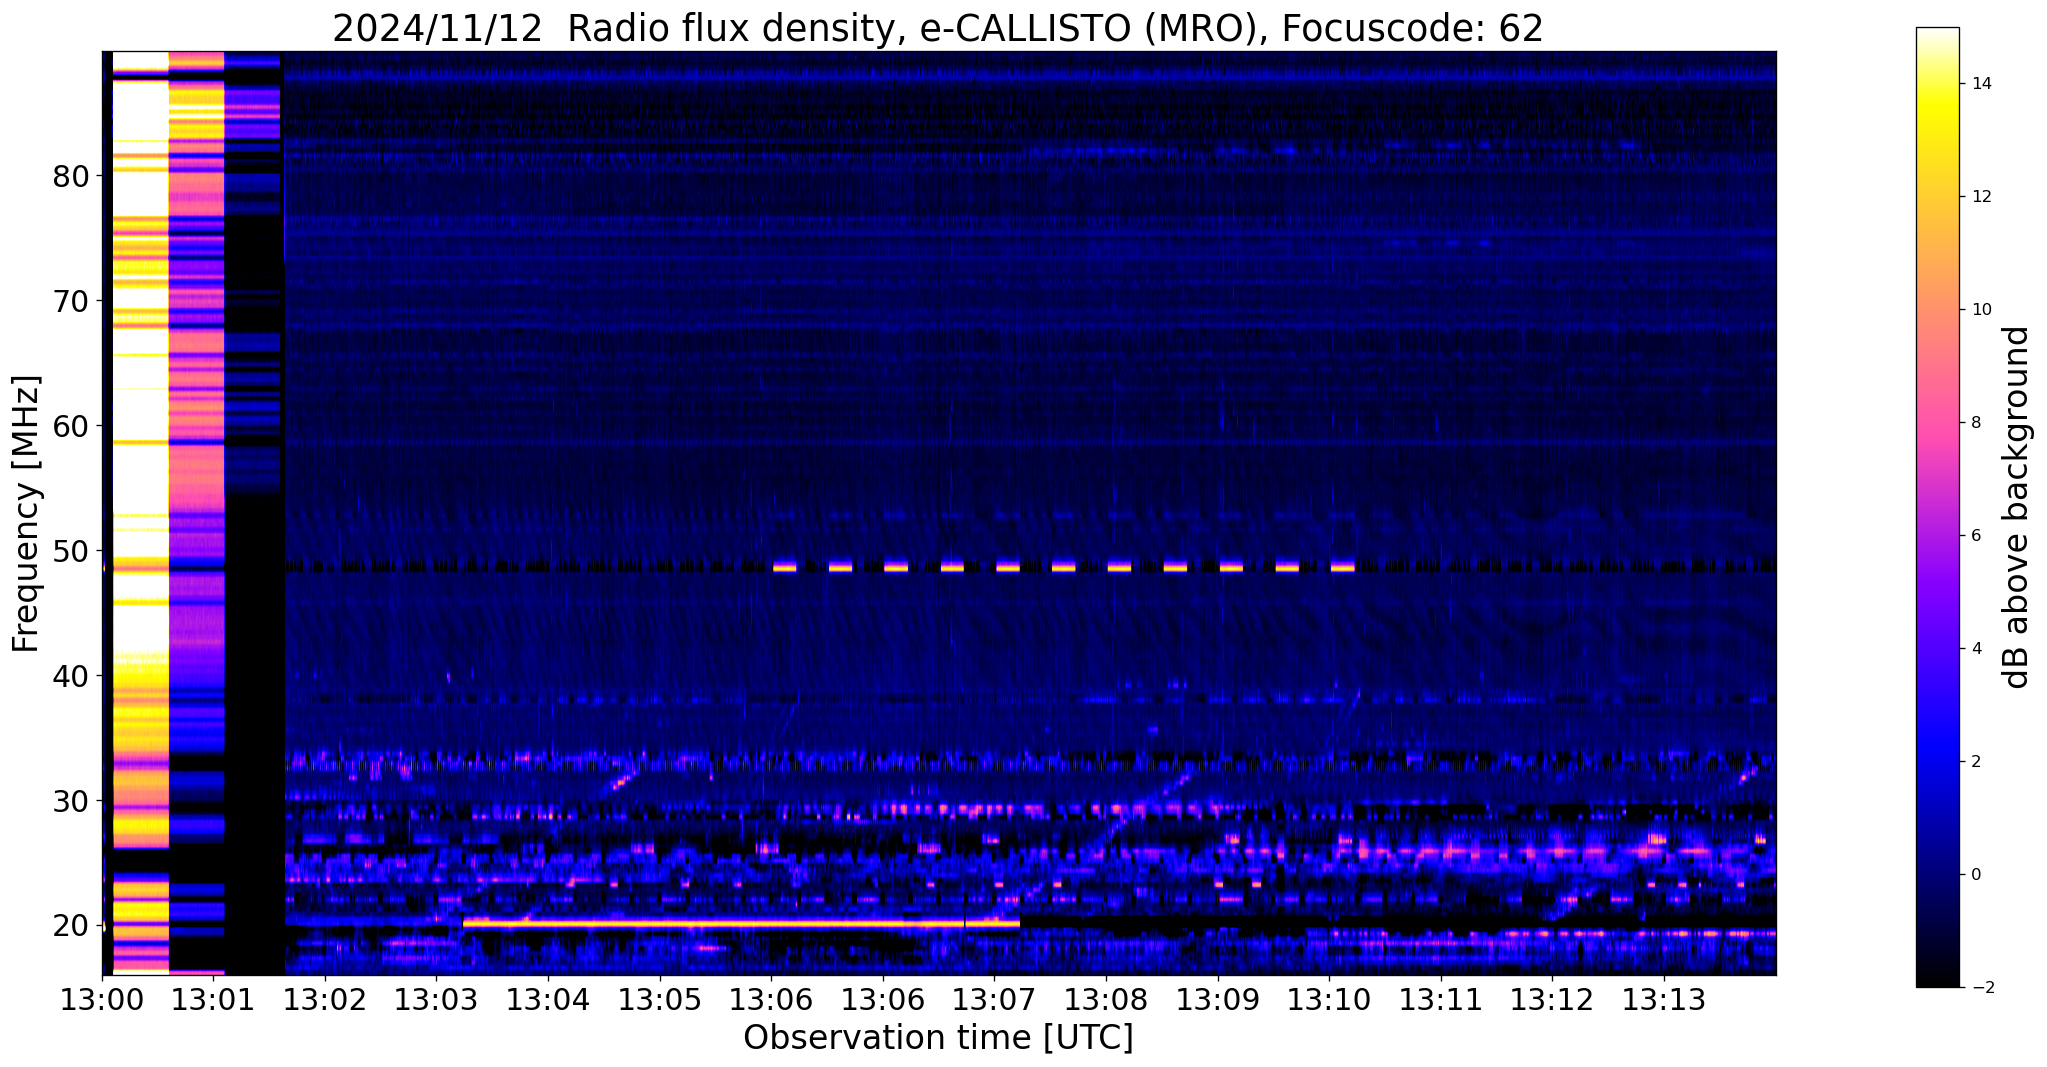Click the 13:04 time tick label
This screenshot has width=2047, height=1067.
pyautogui.click(x=548, y=999)
